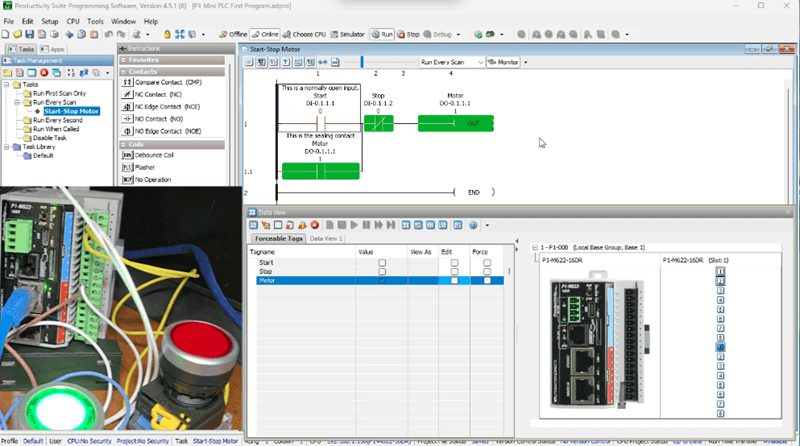
Task: Click the red delete icon in Task Management
Action: point(44,73)
